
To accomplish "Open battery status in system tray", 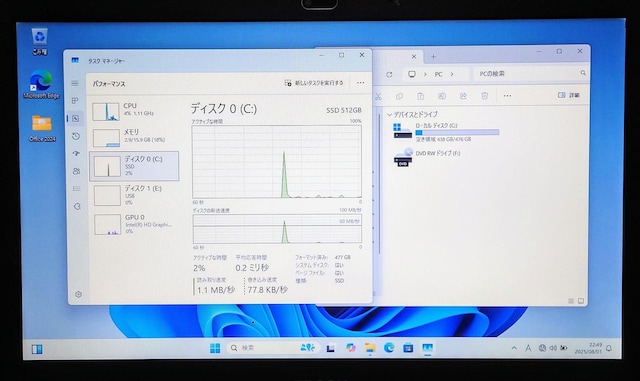I will (x=564, y=348).
